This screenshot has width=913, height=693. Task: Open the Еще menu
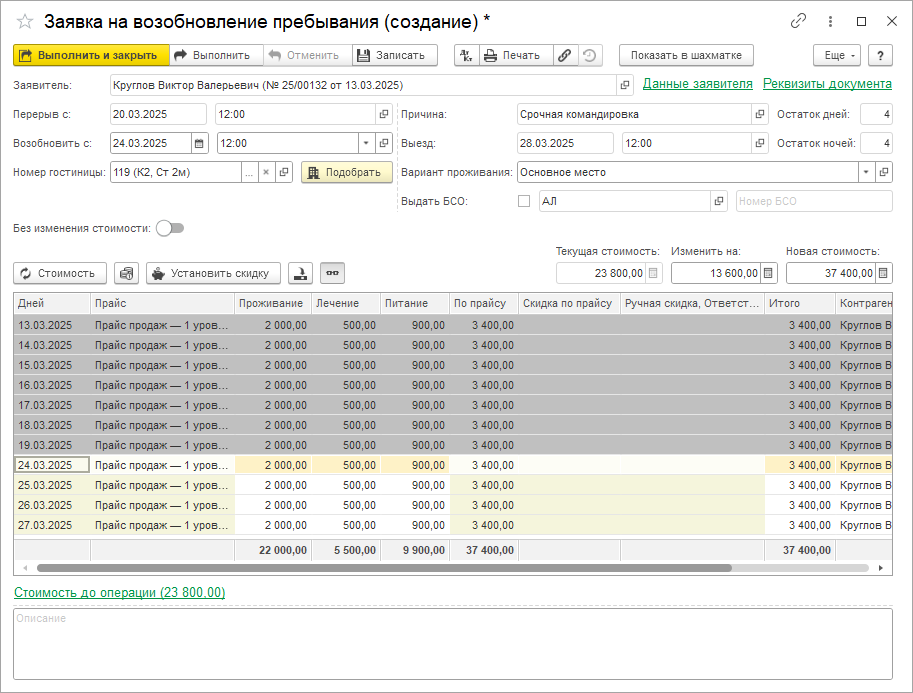(x=835, y=56)
